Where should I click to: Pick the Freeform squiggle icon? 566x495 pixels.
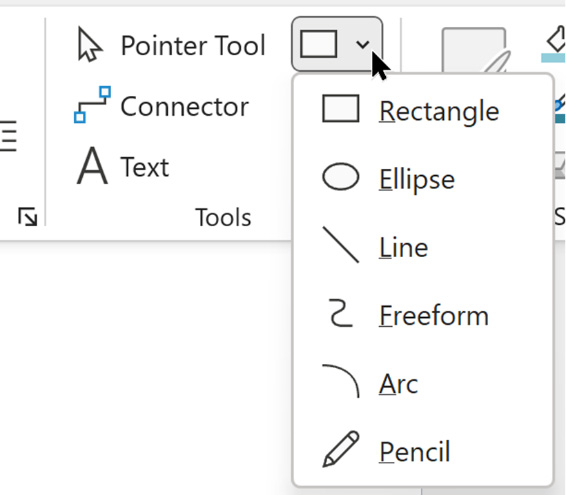340,313
